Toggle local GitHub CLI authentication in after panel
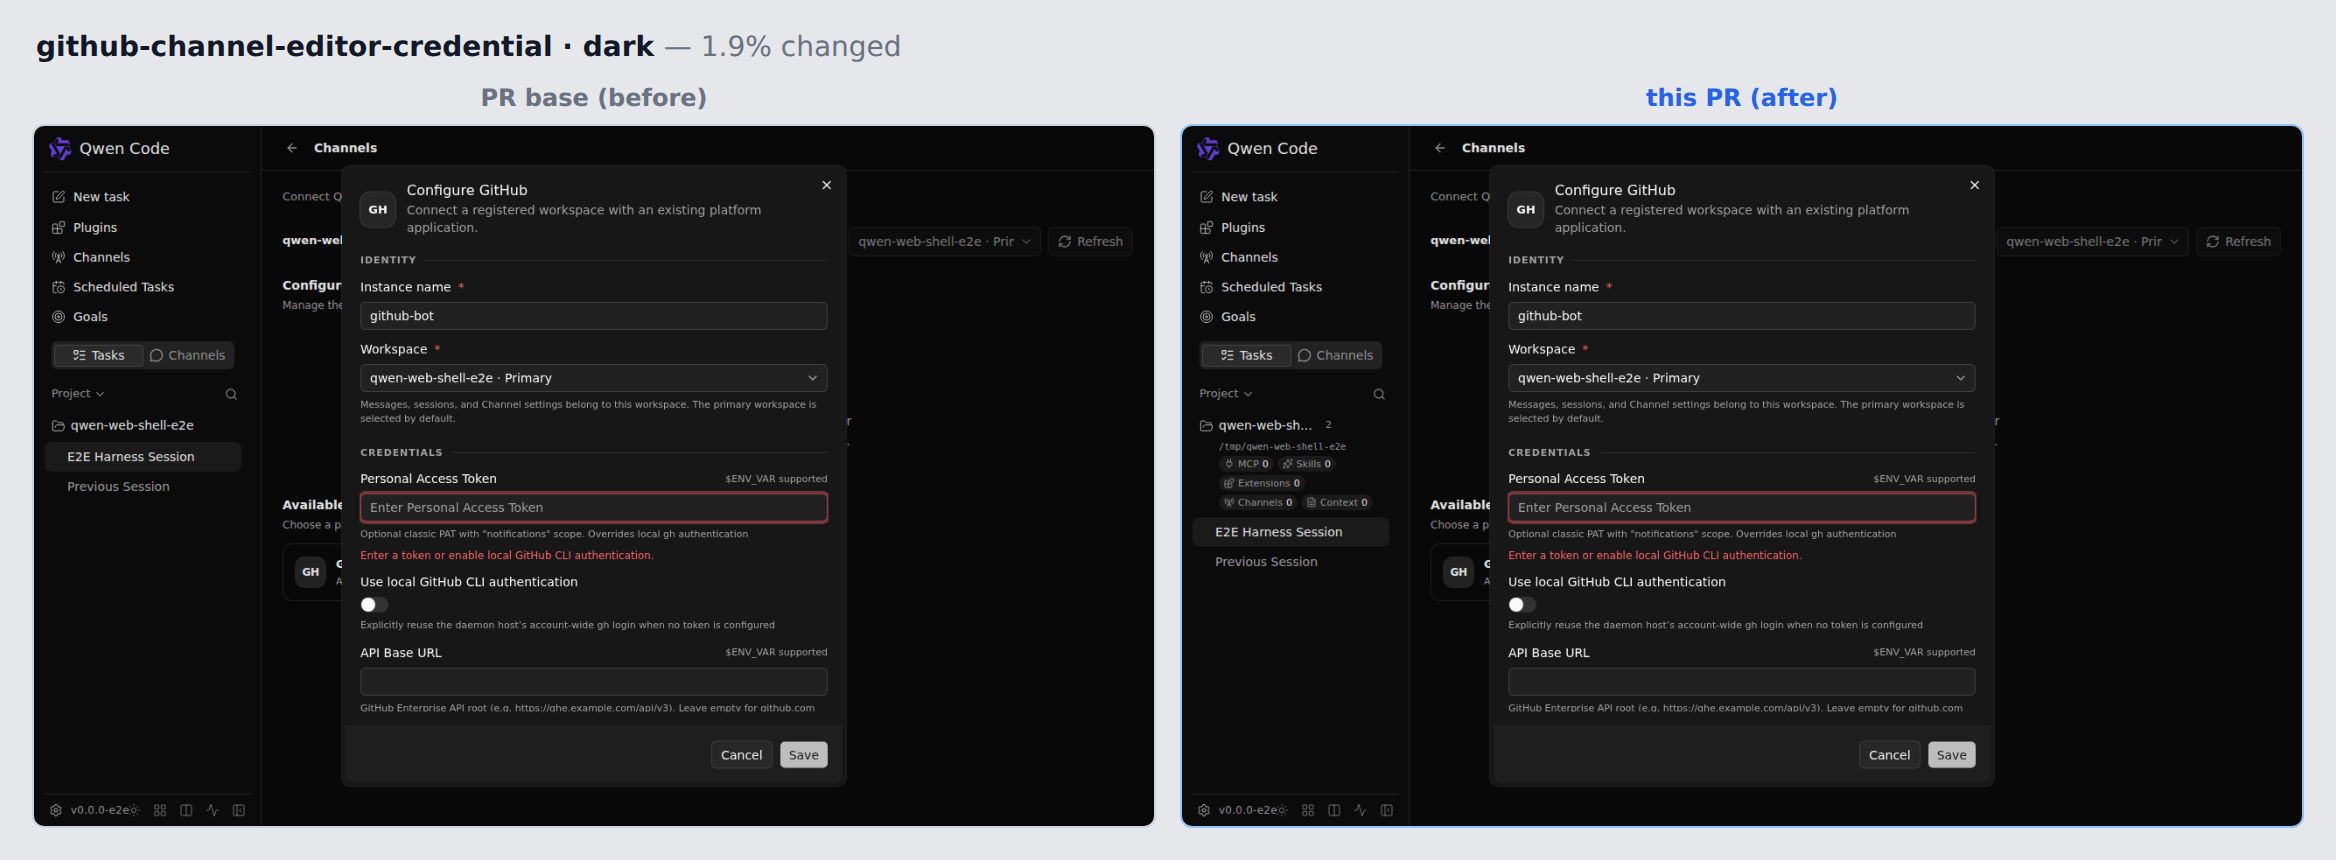The width and height of the screenshot is (2336, 860). pyautogui.click(x=1522, y=605)
